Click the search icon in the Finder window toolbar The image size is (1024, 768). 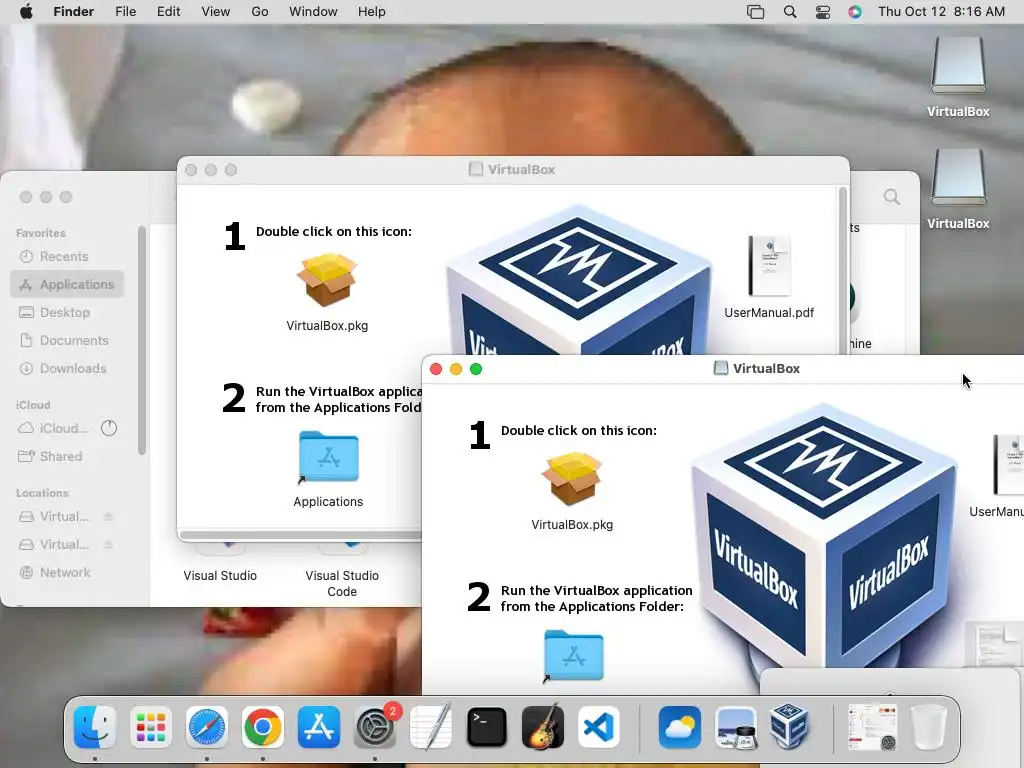point(891,197)
